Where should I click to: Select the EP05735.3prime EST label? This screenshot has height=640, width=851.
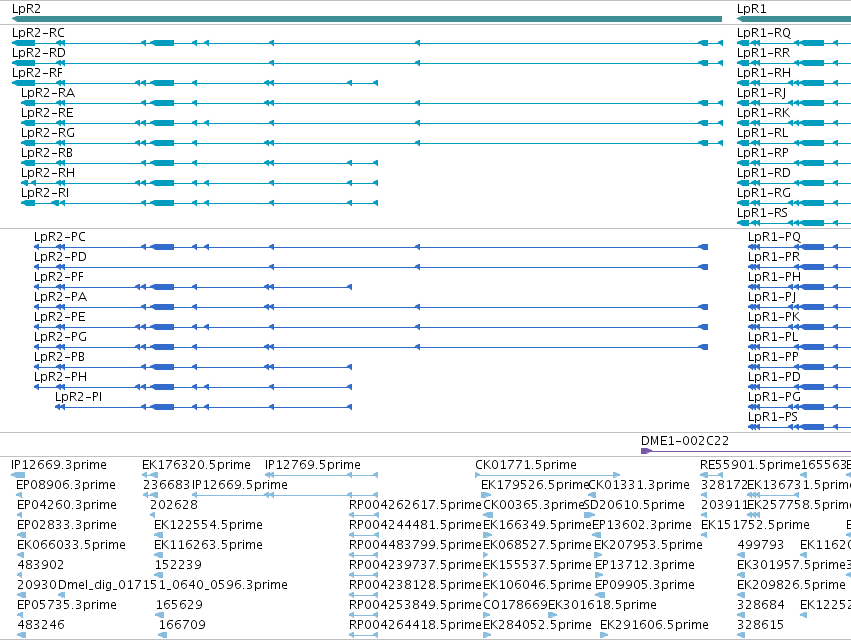click(67, 605)
